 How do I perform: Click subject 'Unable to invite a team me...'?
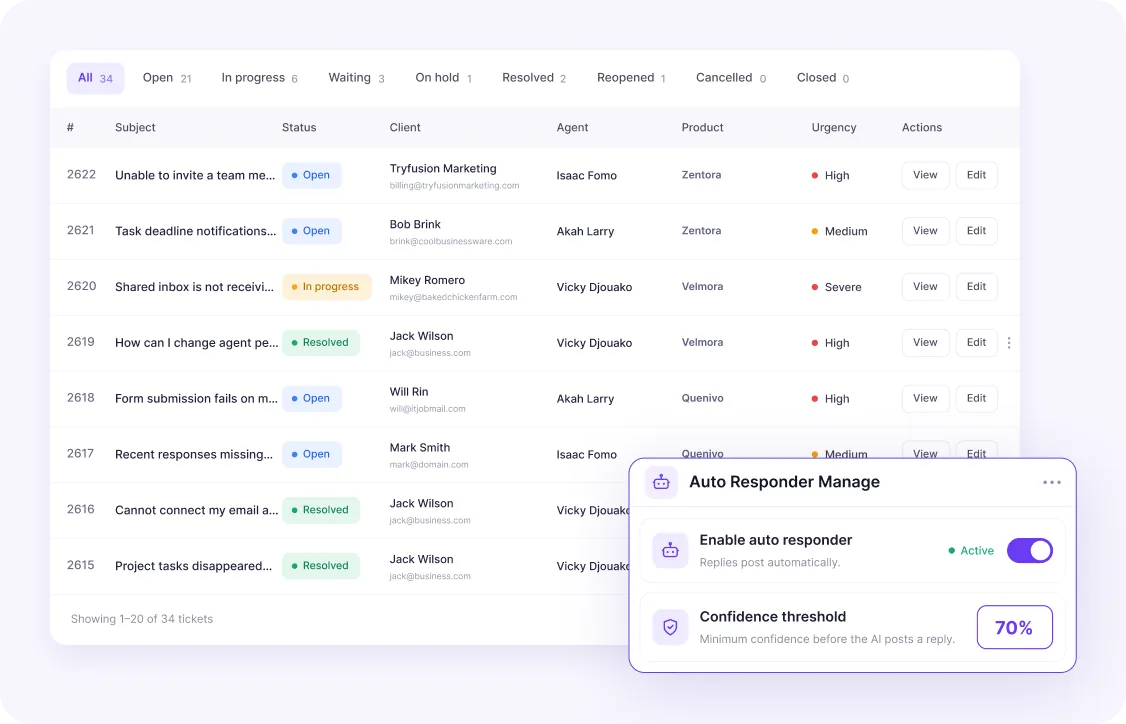[195, 175]
